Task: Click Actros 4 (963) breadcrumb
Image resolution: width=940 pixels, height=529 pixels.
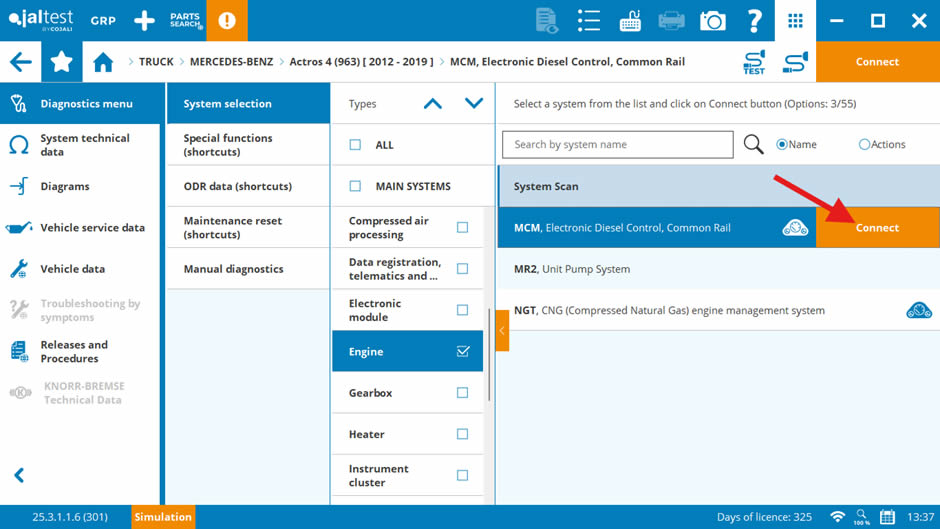Action: tap(361, 62)
